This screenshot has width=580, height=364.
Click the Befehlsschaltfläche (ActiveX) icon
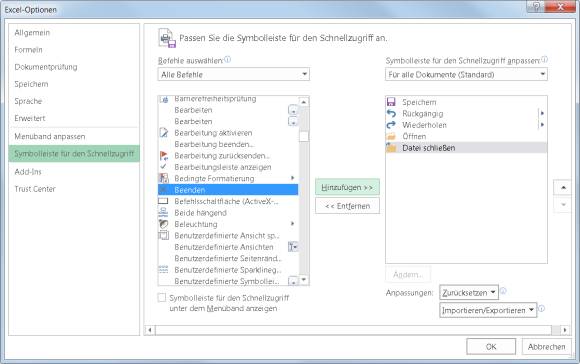(x=163, y=201)
